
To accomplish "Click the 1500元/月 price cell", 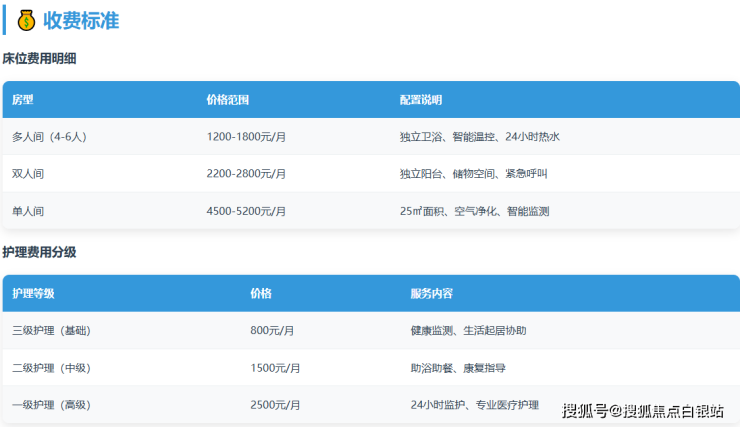I will (x=275, y=368).
